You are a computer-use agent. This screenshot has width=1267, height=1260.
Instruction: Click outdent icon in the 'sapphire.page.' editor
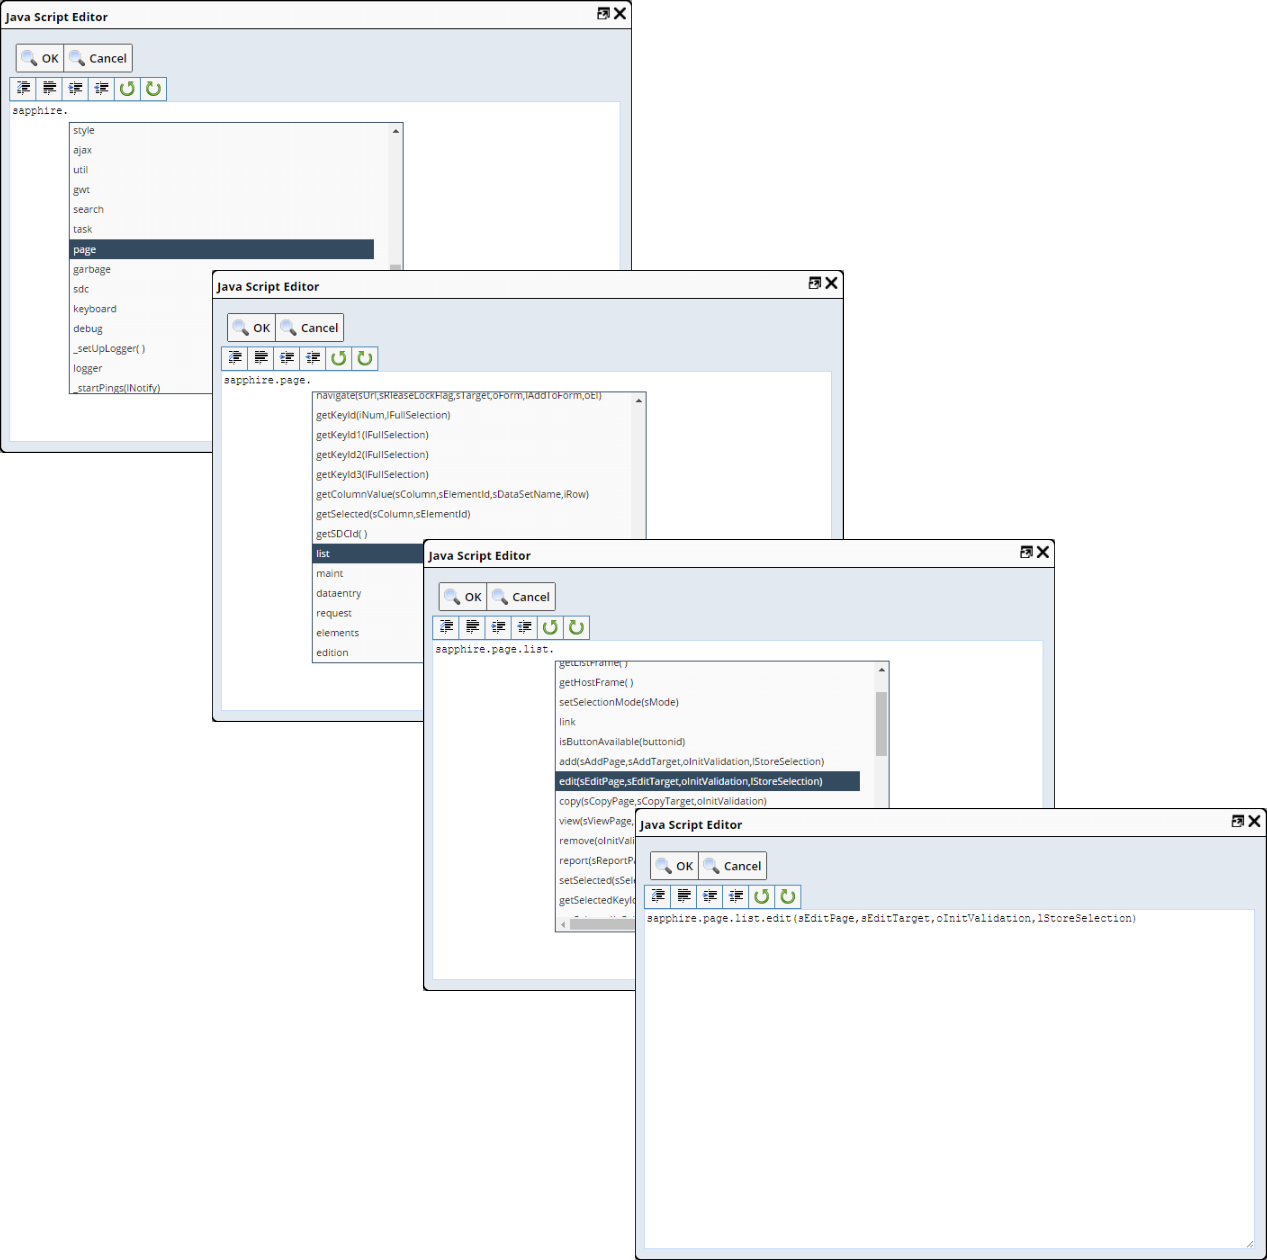point(313,358)
